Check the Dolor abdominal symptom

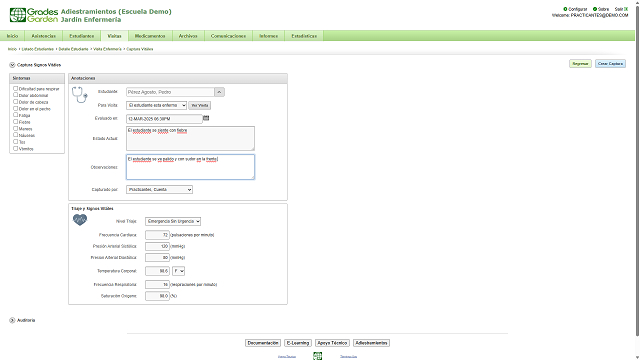tap(16, 95)
